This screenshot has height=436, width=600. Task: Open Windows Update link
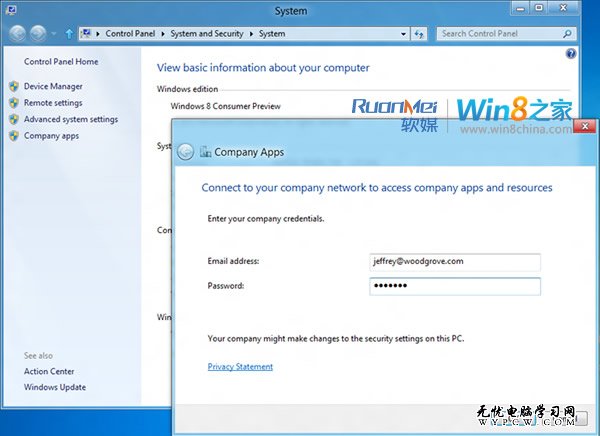pos(55,387)
